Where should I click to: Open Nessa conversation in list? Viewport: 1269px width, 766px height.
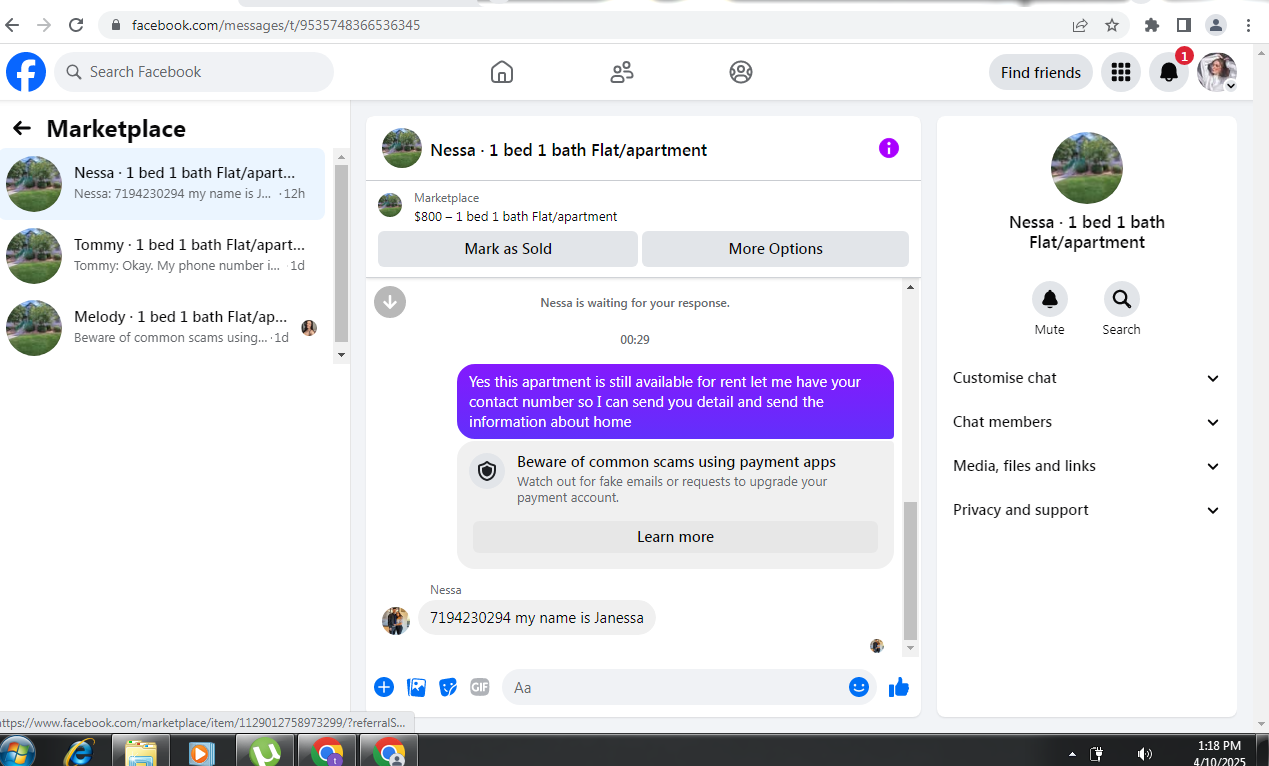(163, 183)
